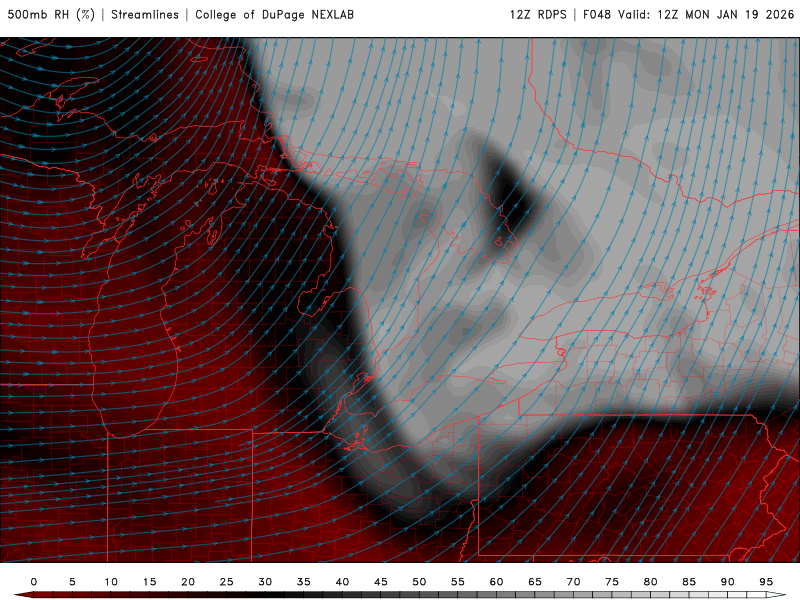Viewport: 800px width, 600px height.
Task: Click the '500mb RH (%)' title text
Action: [x=51, y=15]
